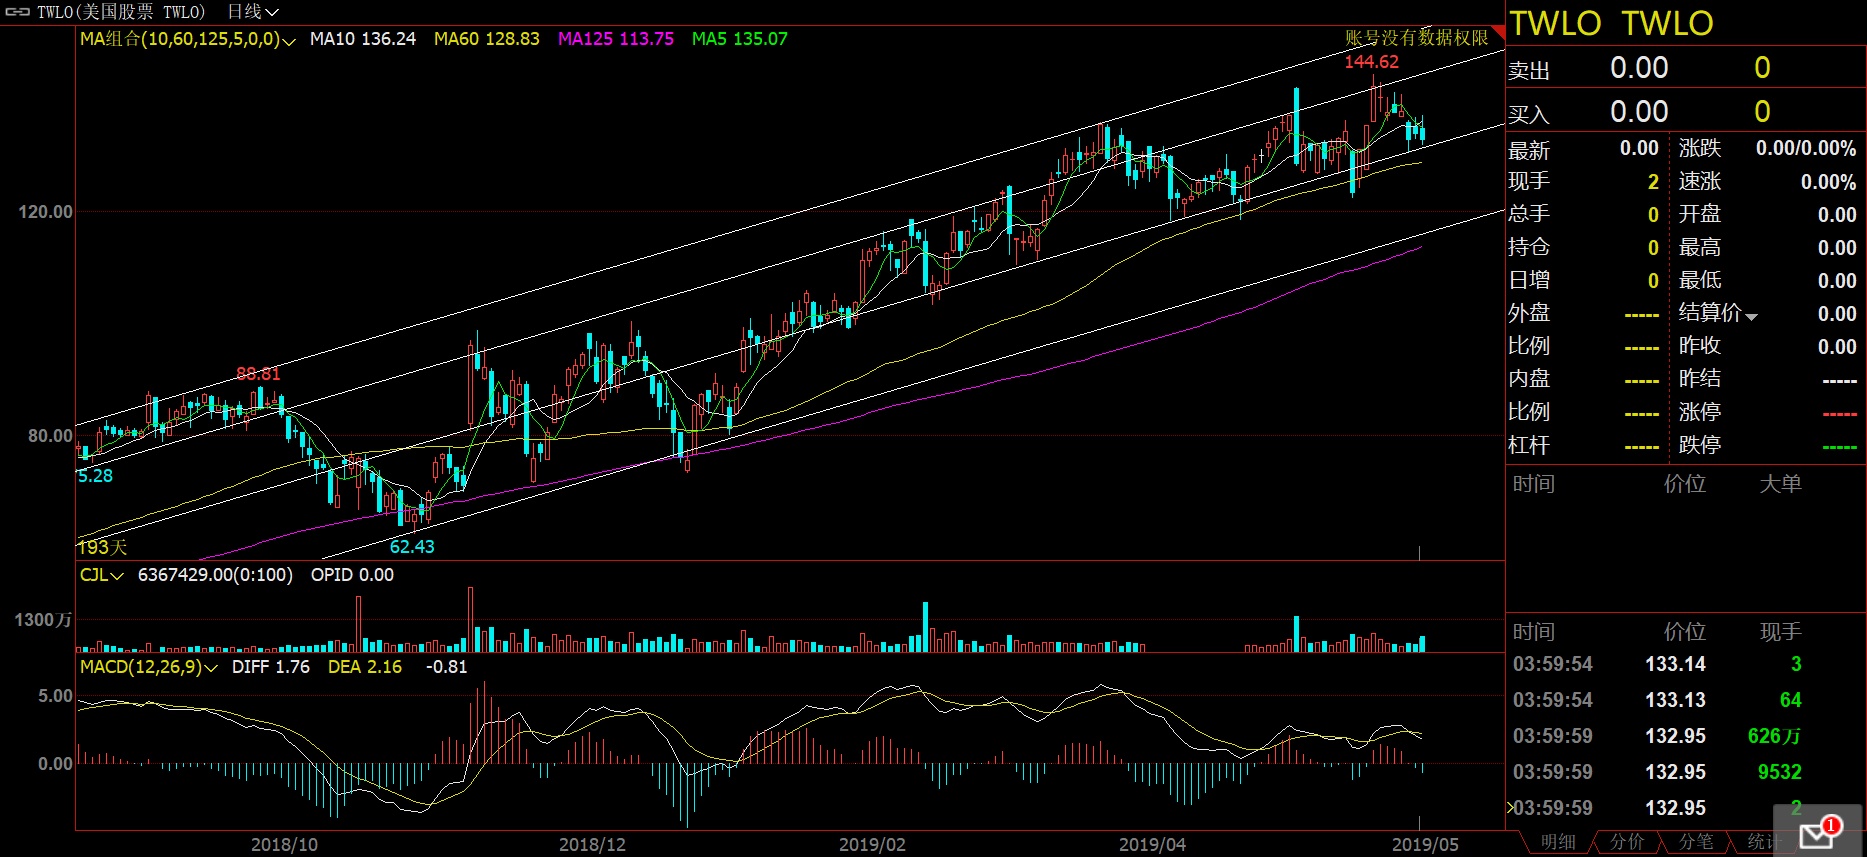
Task: Click the 杠杆 leverage field
Action: 1584,445
